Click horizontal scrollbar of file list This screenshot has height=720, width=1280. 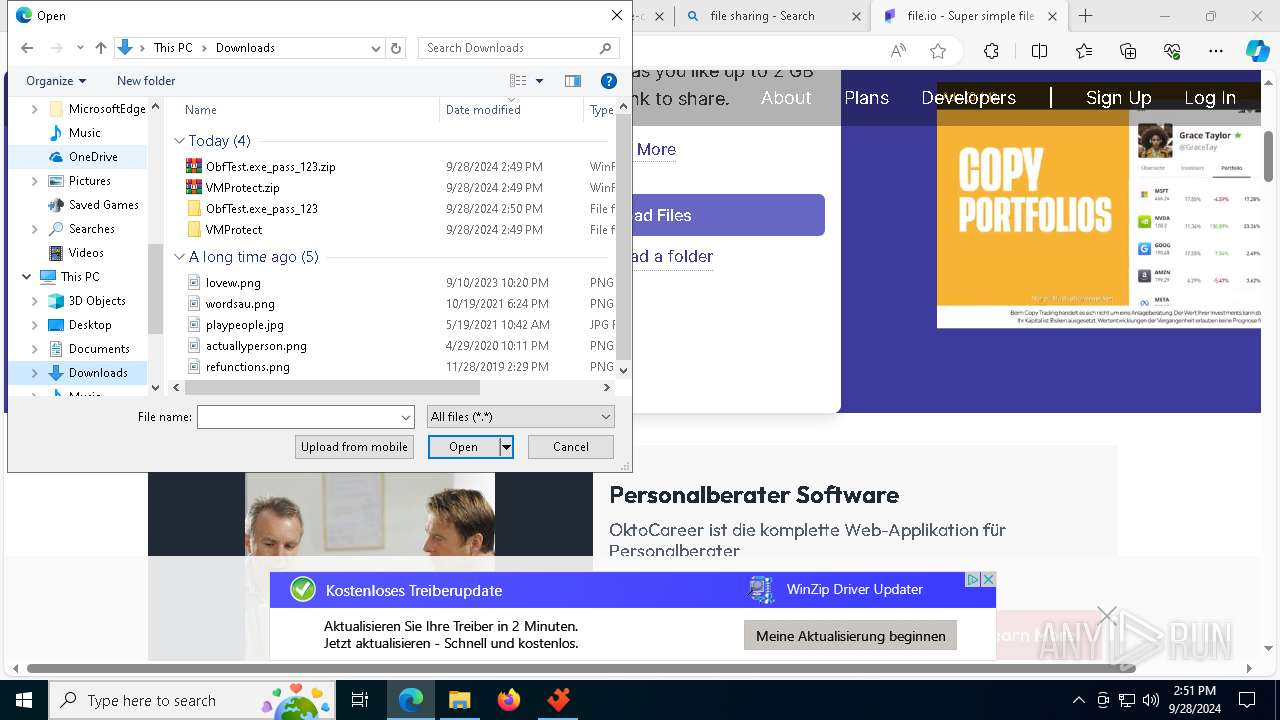(x=331, y=387)
